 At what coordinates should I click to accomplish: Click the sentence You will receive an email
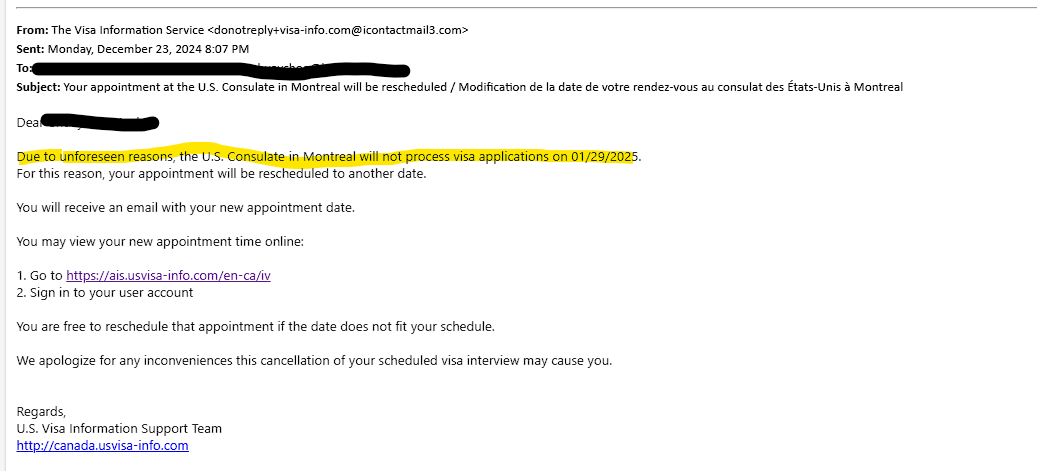[186, 208]
